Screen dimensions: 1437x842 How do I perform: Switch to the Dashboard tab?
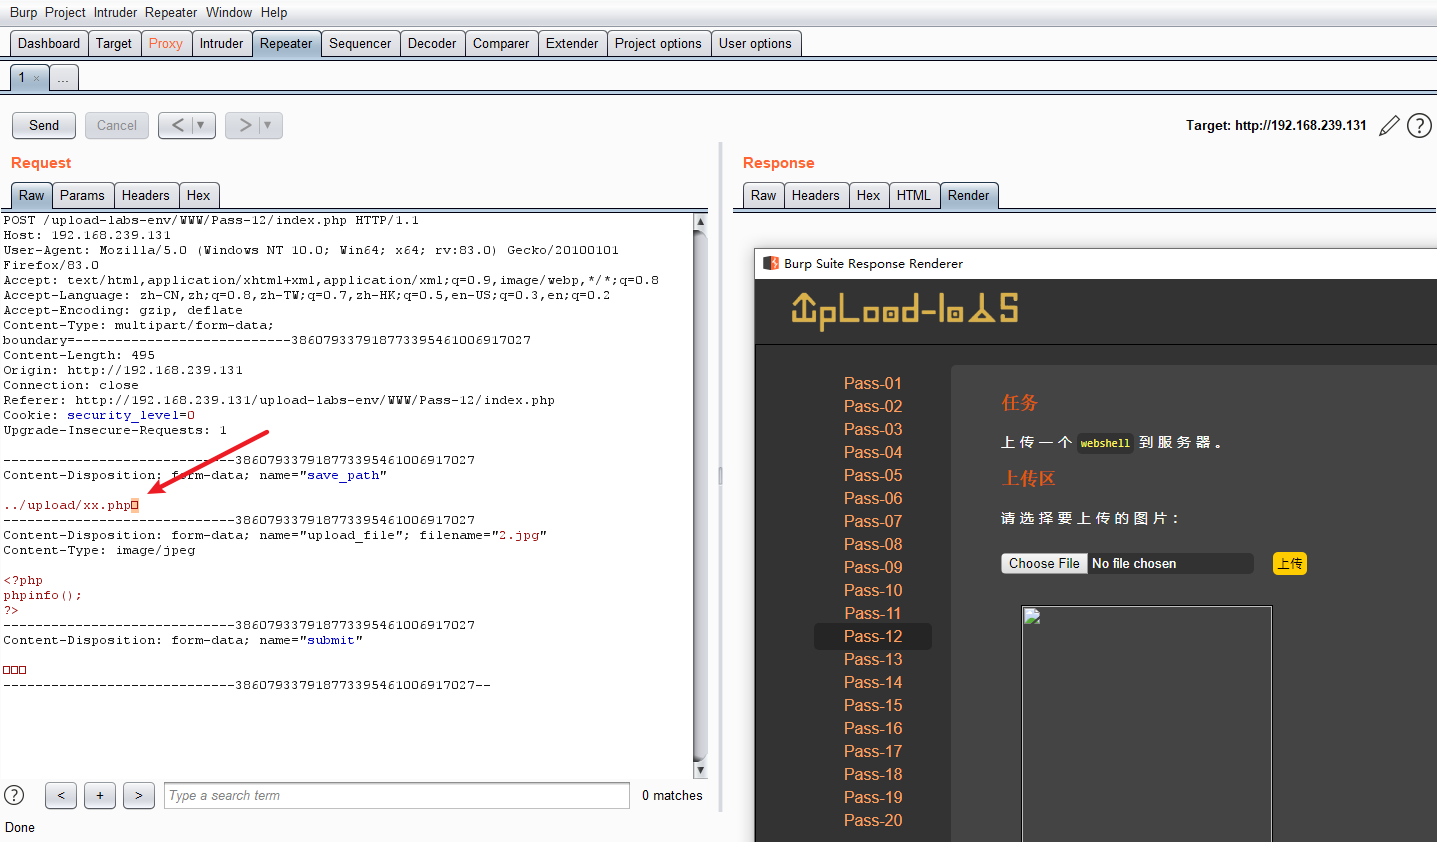(x=49, y=43)
